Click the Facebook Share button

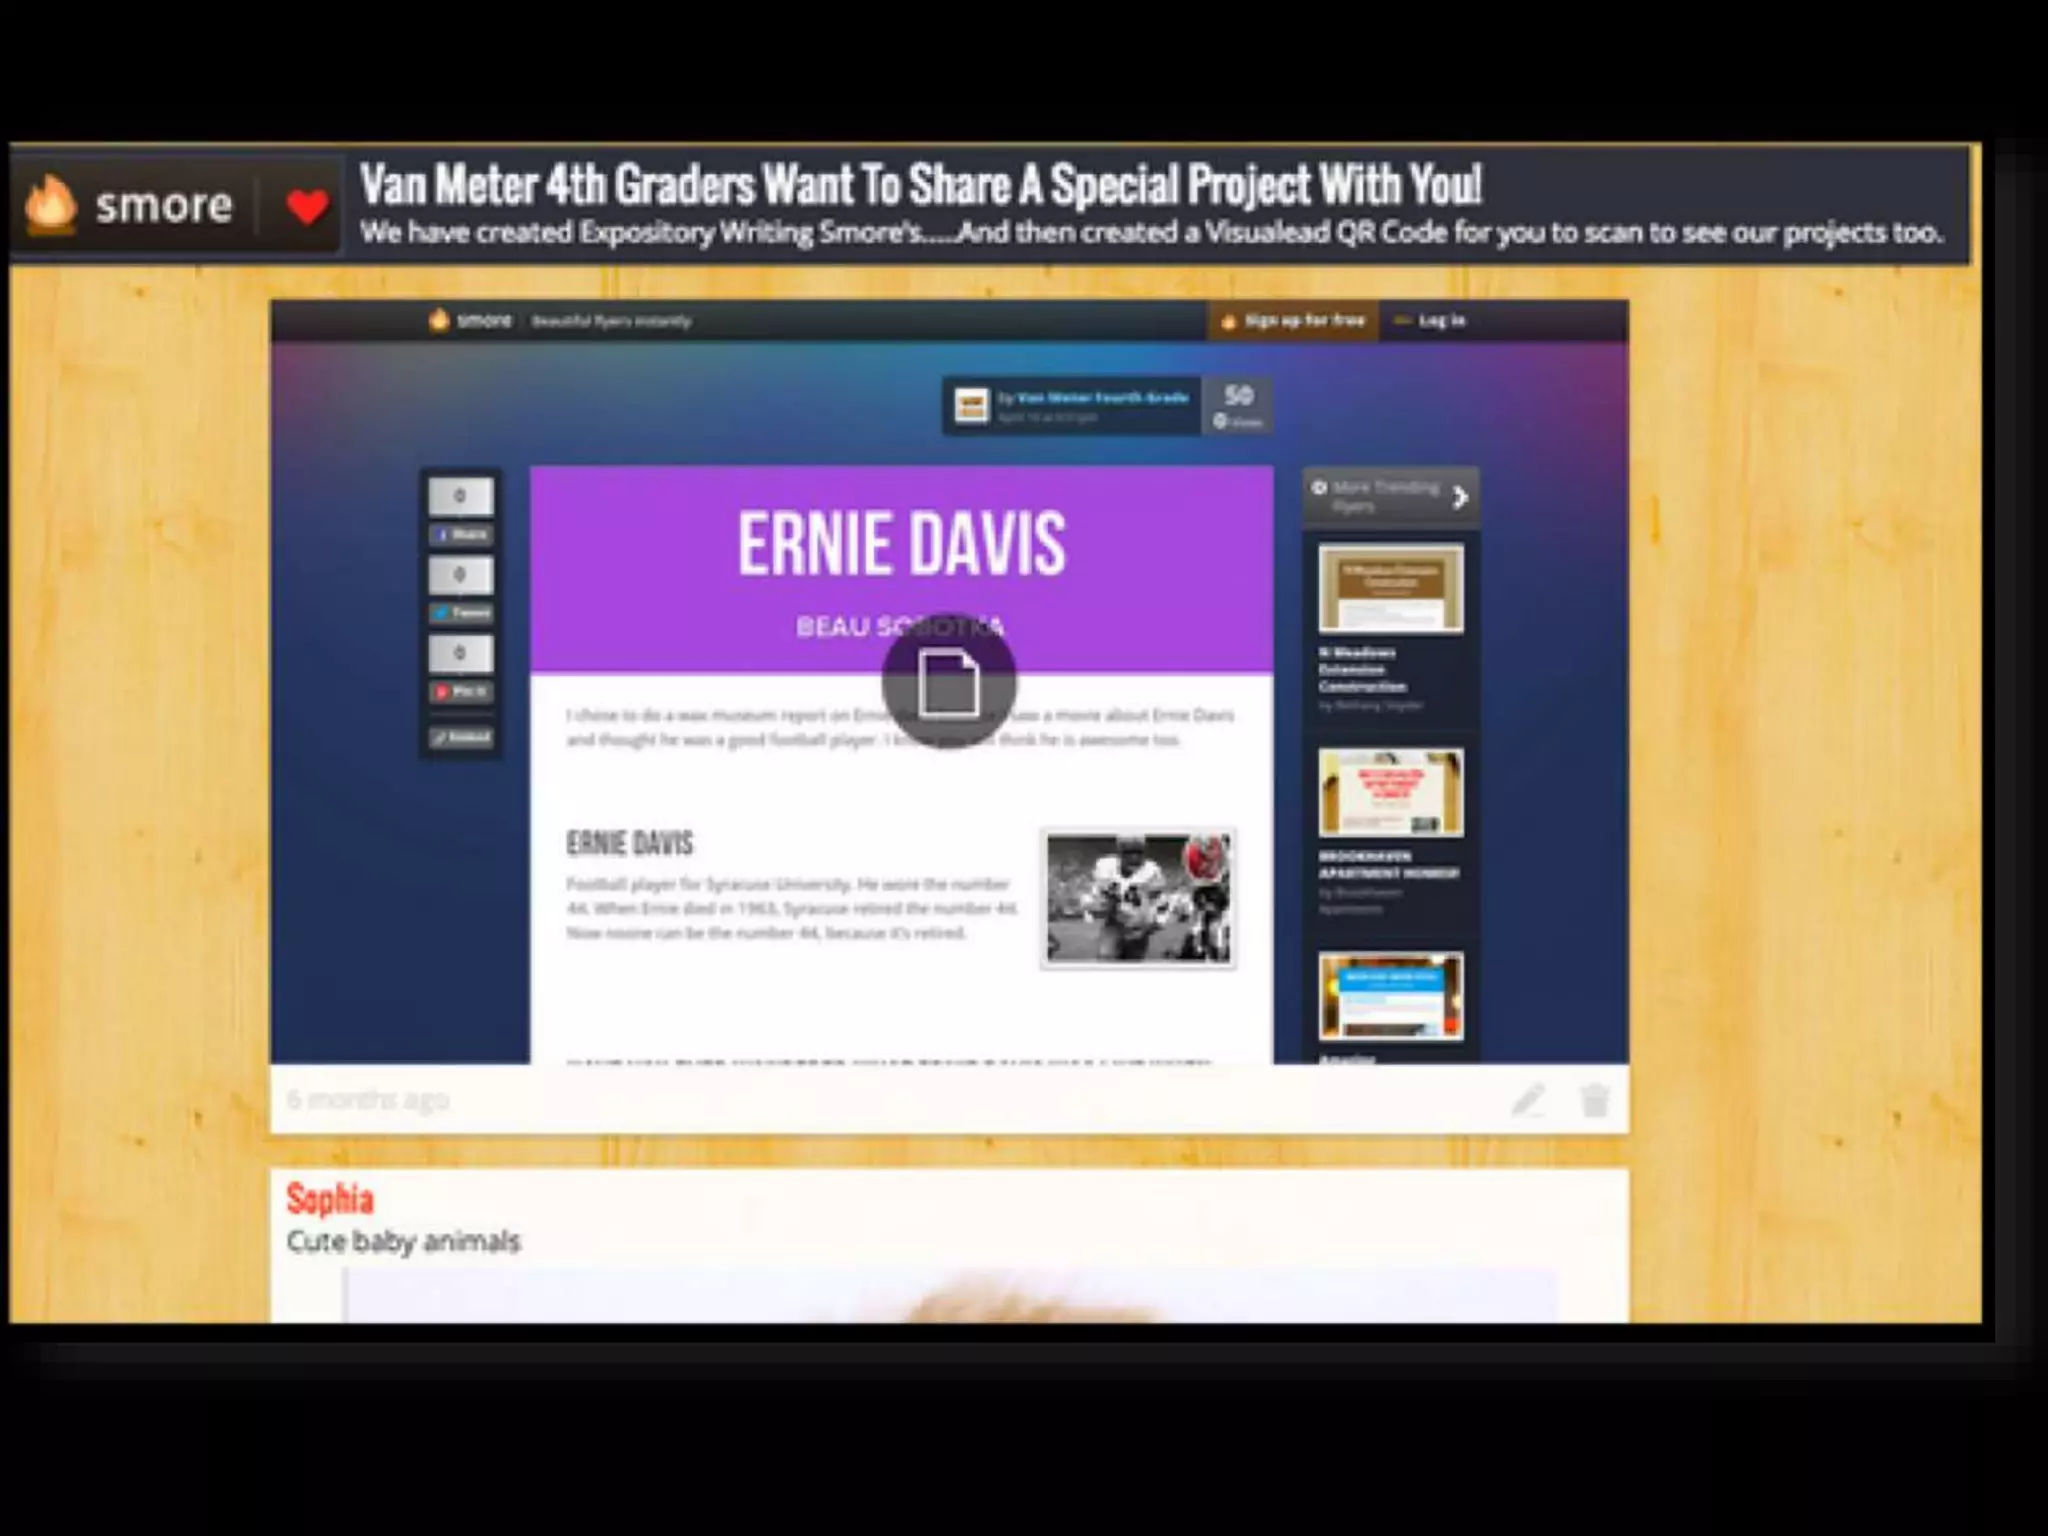point(461,534)
